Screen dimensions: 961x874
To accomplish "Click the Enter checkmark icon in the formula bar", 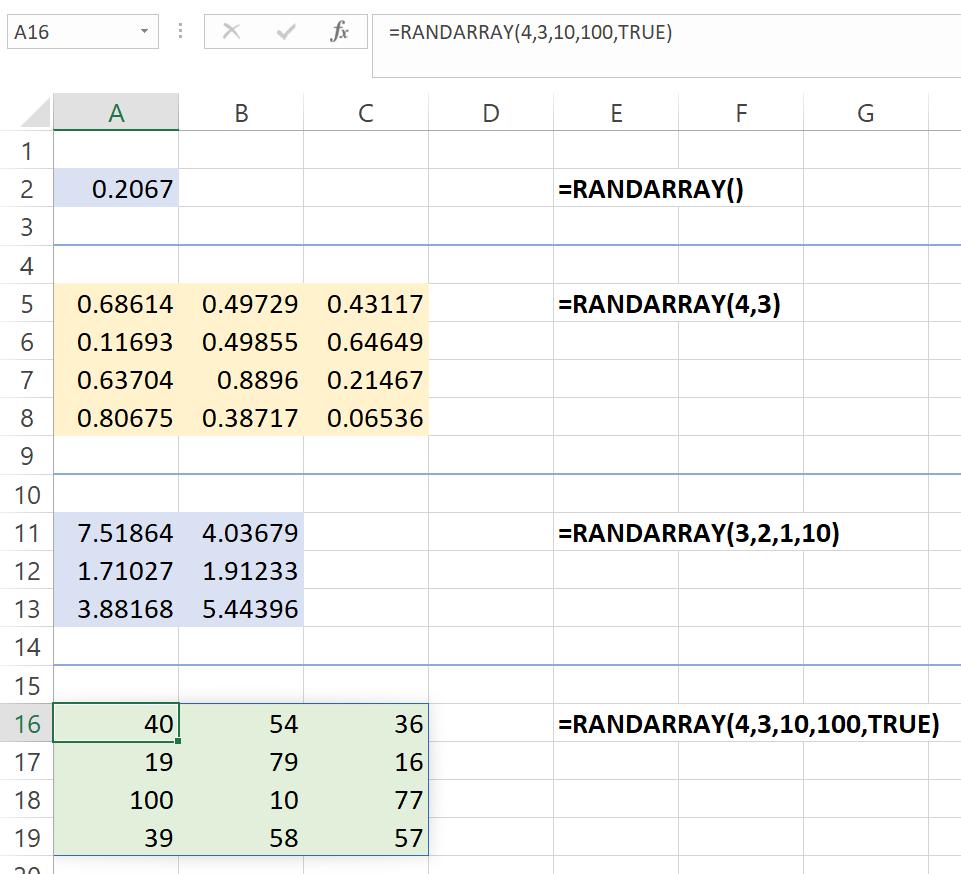I will 285,31.
